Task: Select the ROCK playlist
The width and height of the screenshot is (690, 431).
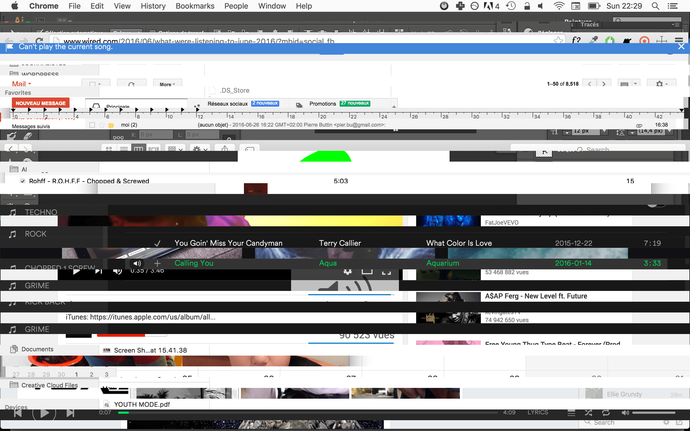Action: click(x=36, y=234)
